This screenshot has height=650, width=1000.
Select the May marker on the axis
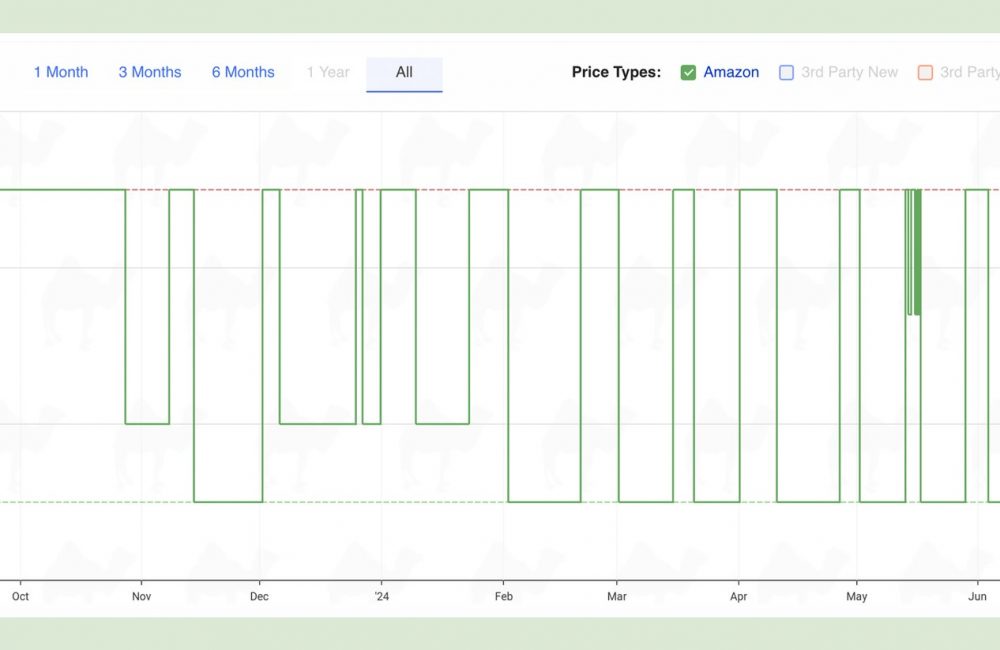pyautogui.click(x=857, y=597)
